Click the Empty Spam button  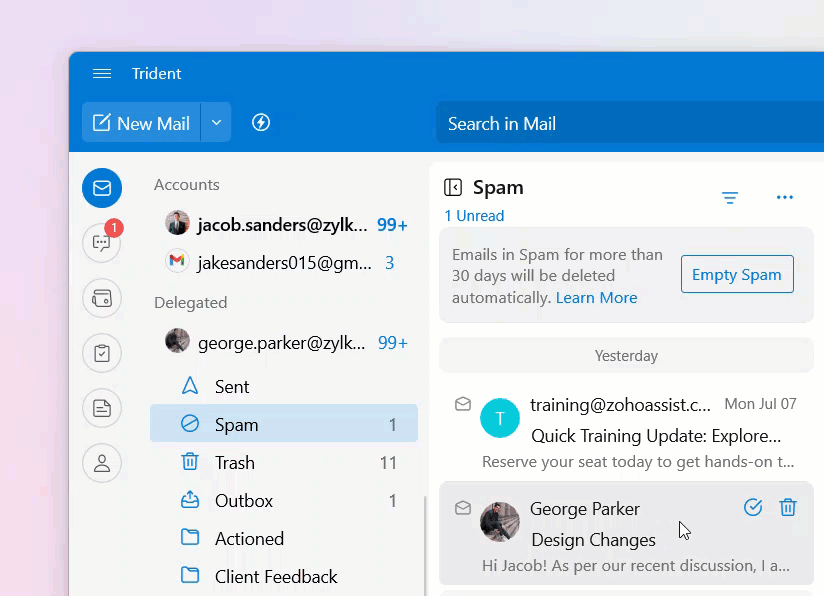pos(737,274)
